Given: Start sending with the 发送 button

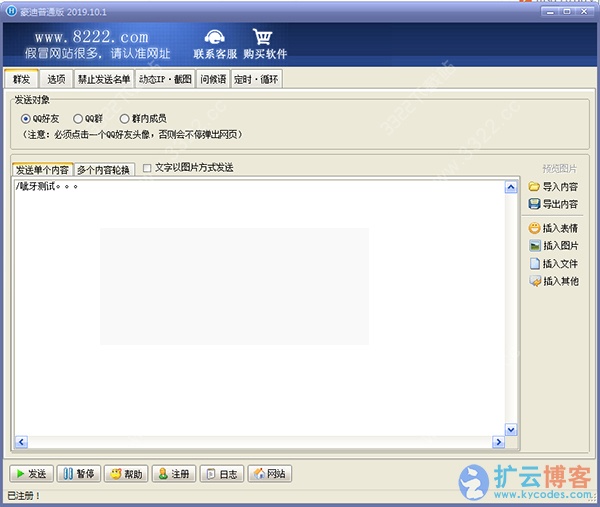Looking at the screenshot, I should (x=31, y=474).
